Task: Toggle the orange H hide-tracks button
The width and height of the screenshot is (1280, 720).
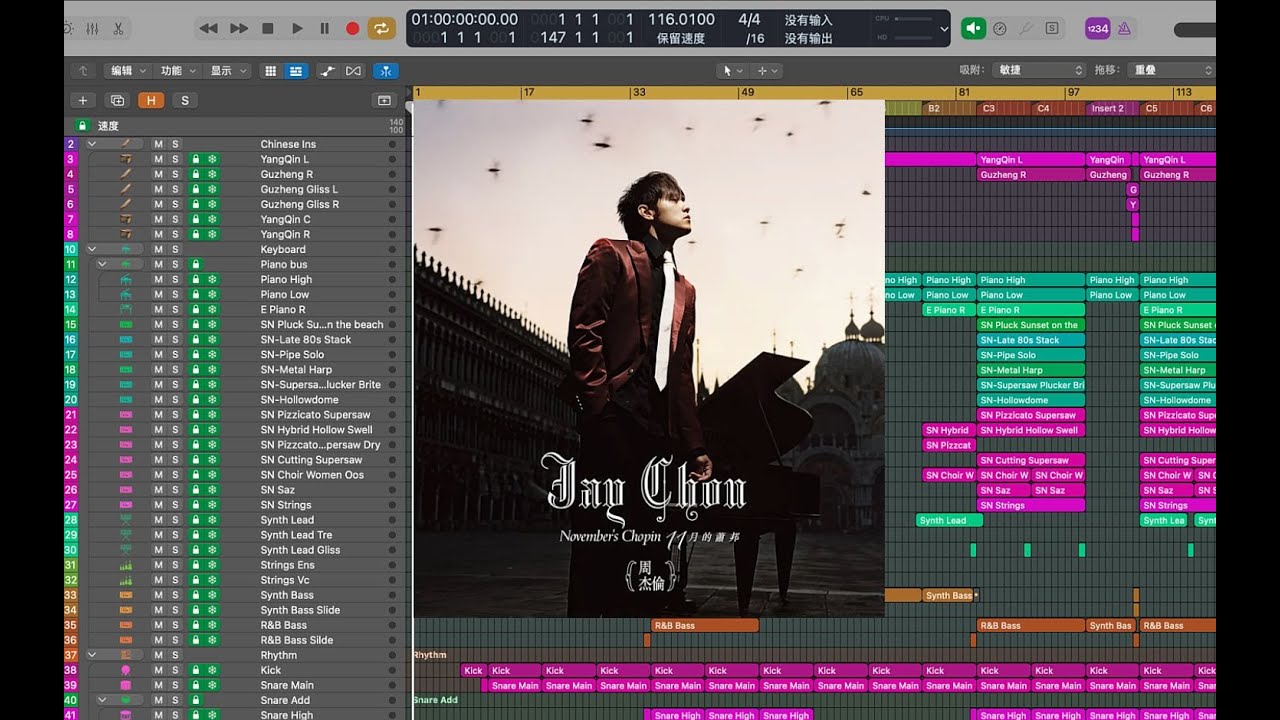Action: 152,100
